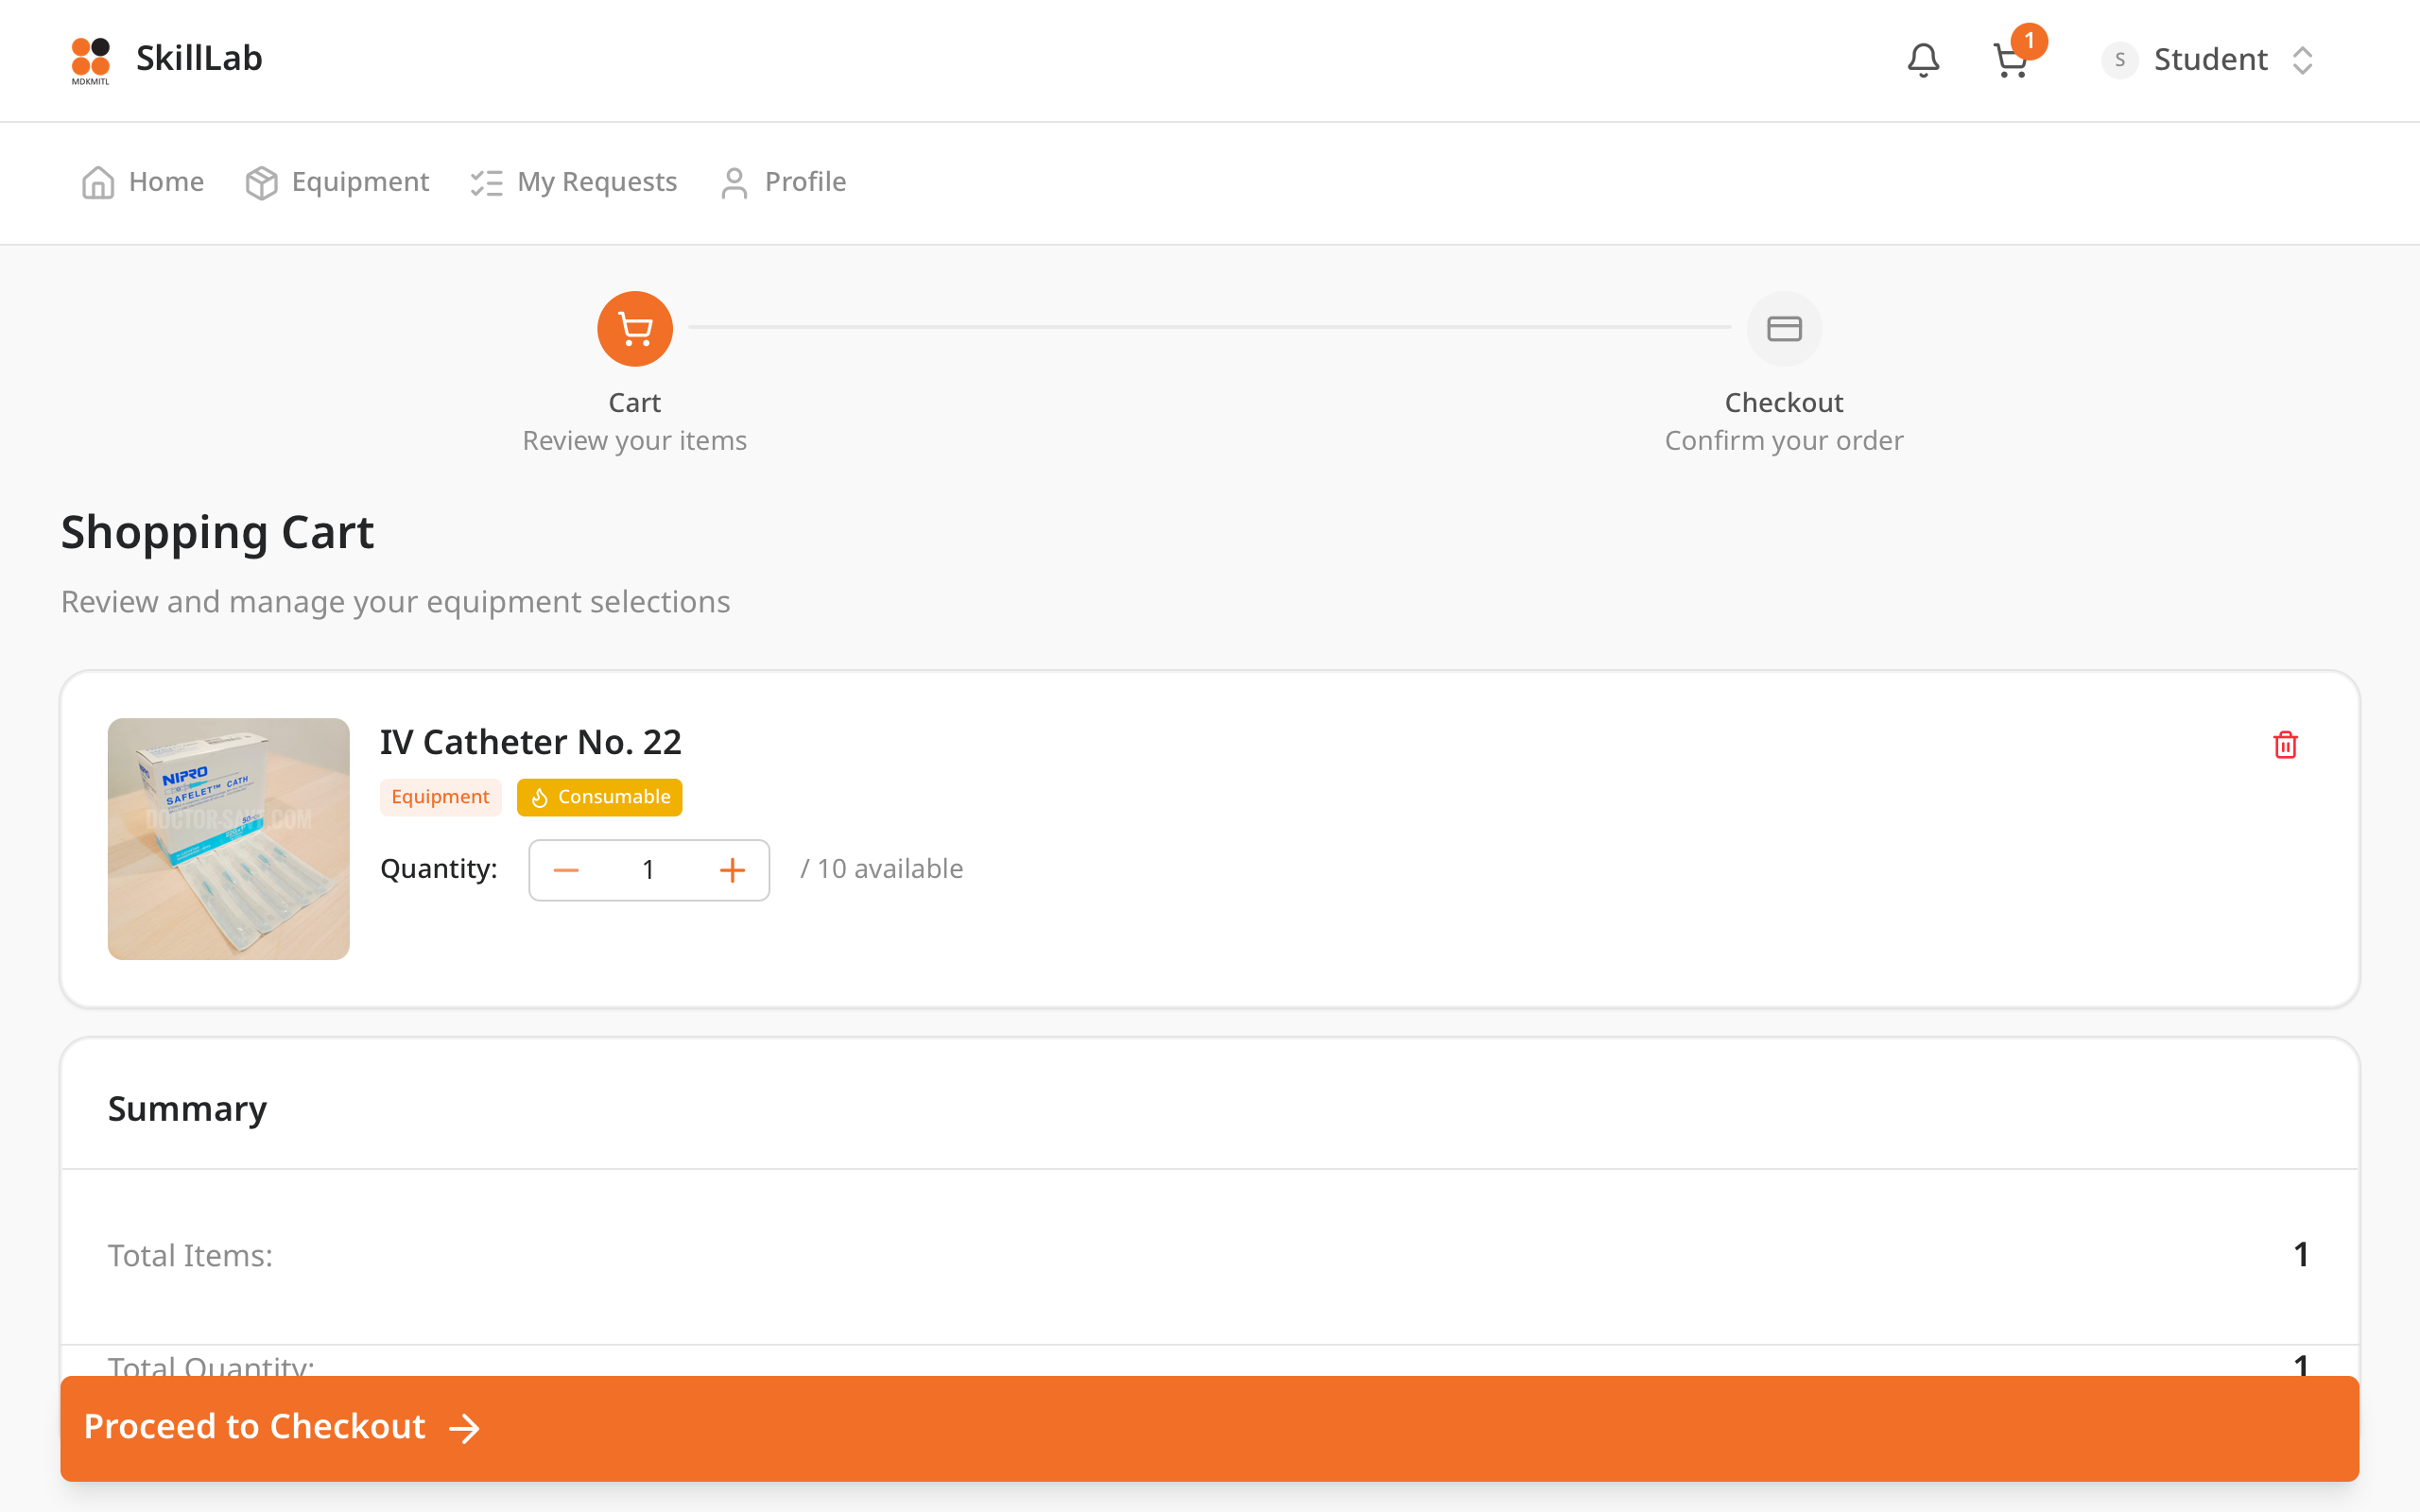2420x1512 pixels.
Task: Click the Consumable badge
Action: [599, 797]
